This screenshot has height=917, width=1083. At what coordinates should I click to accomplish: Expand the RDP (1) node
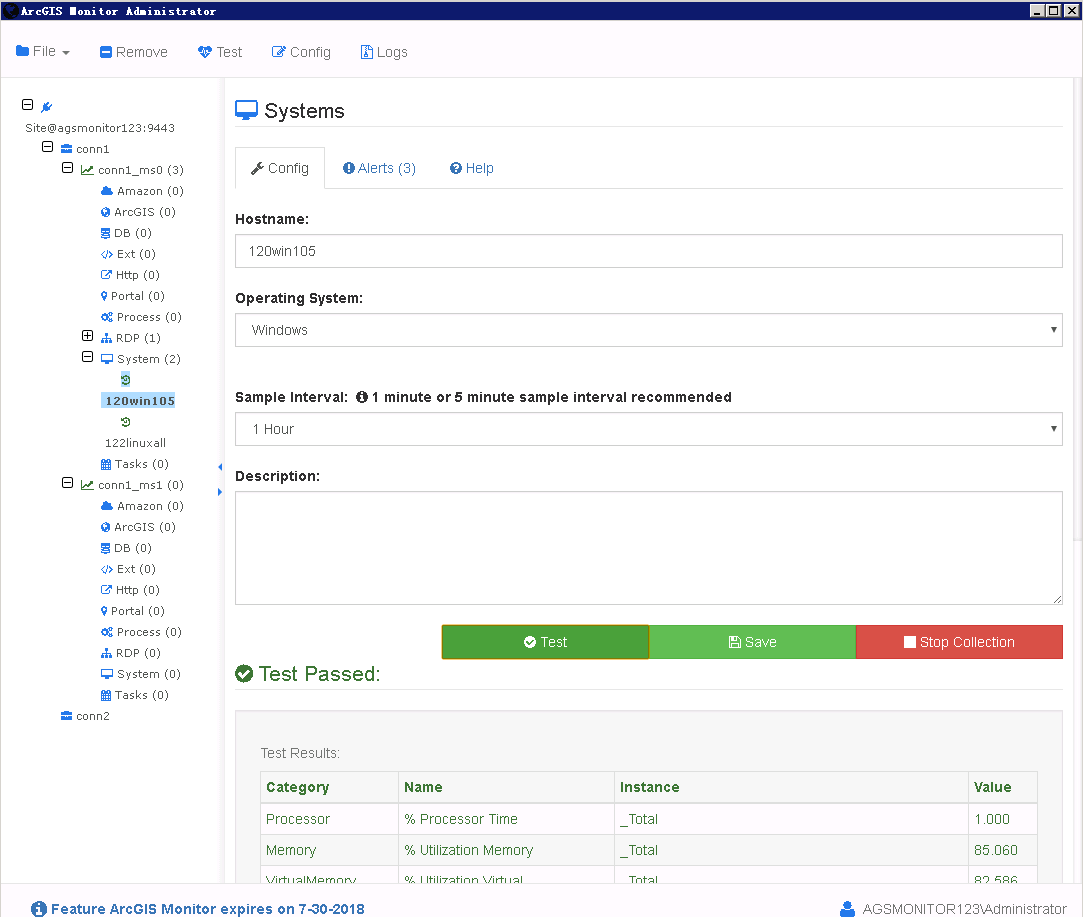pos(88,336)
